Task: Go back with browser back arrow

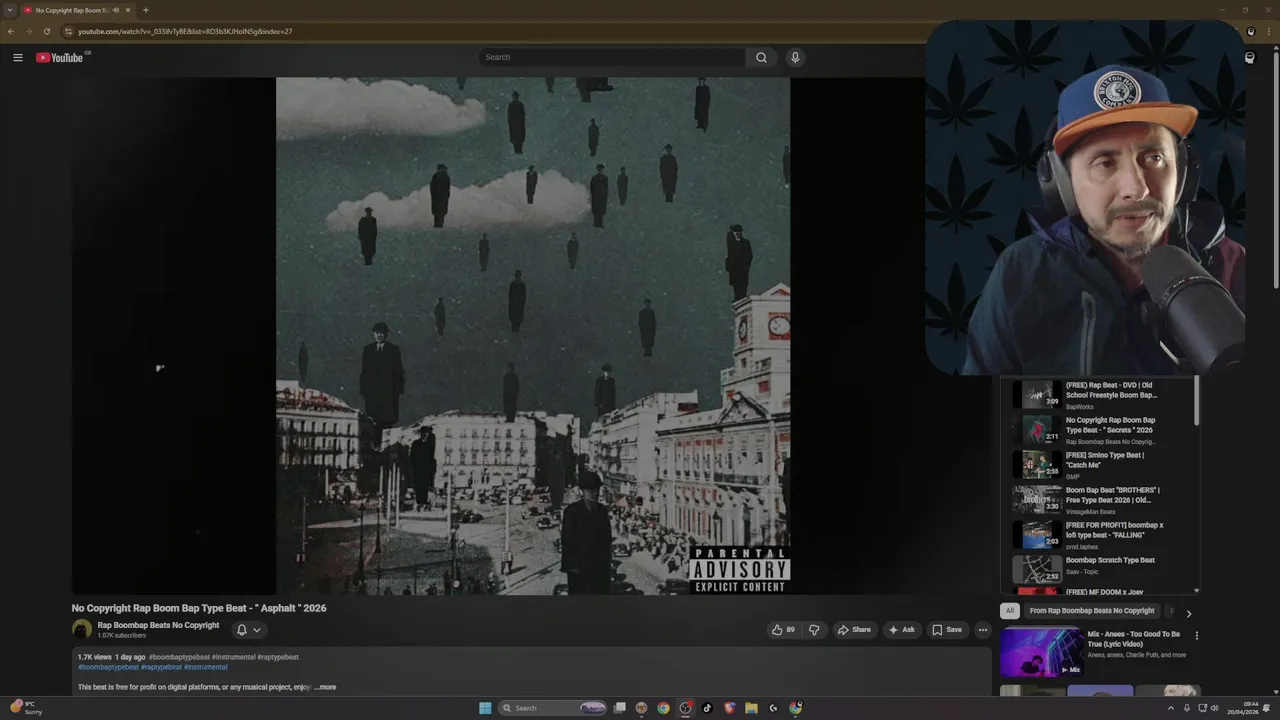Action: point(11,31)
